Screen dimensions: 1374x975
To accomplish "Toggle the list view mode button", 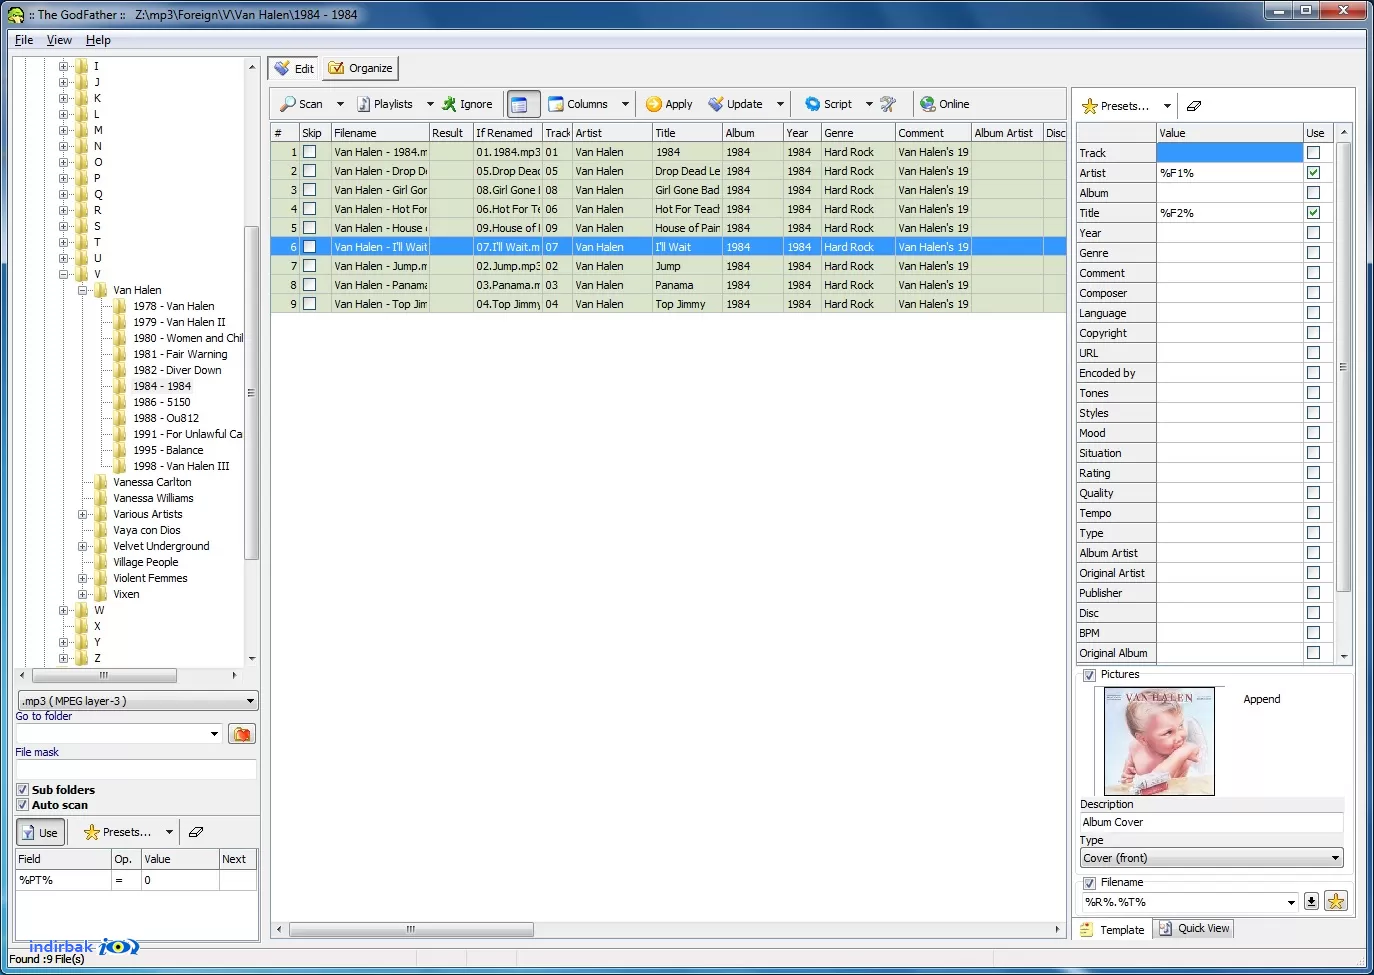I will pyautogui.click(x=524, y=104).
